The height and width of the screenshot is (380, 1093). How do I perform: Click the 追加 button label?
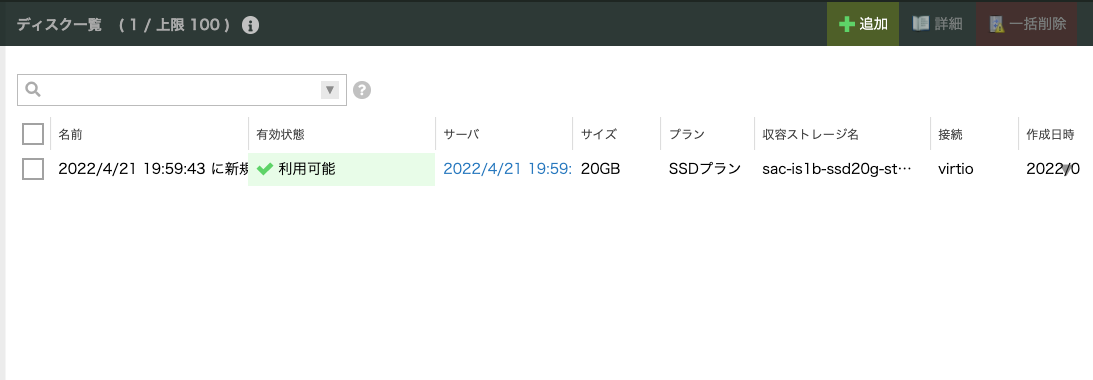[x=873, y=24]
